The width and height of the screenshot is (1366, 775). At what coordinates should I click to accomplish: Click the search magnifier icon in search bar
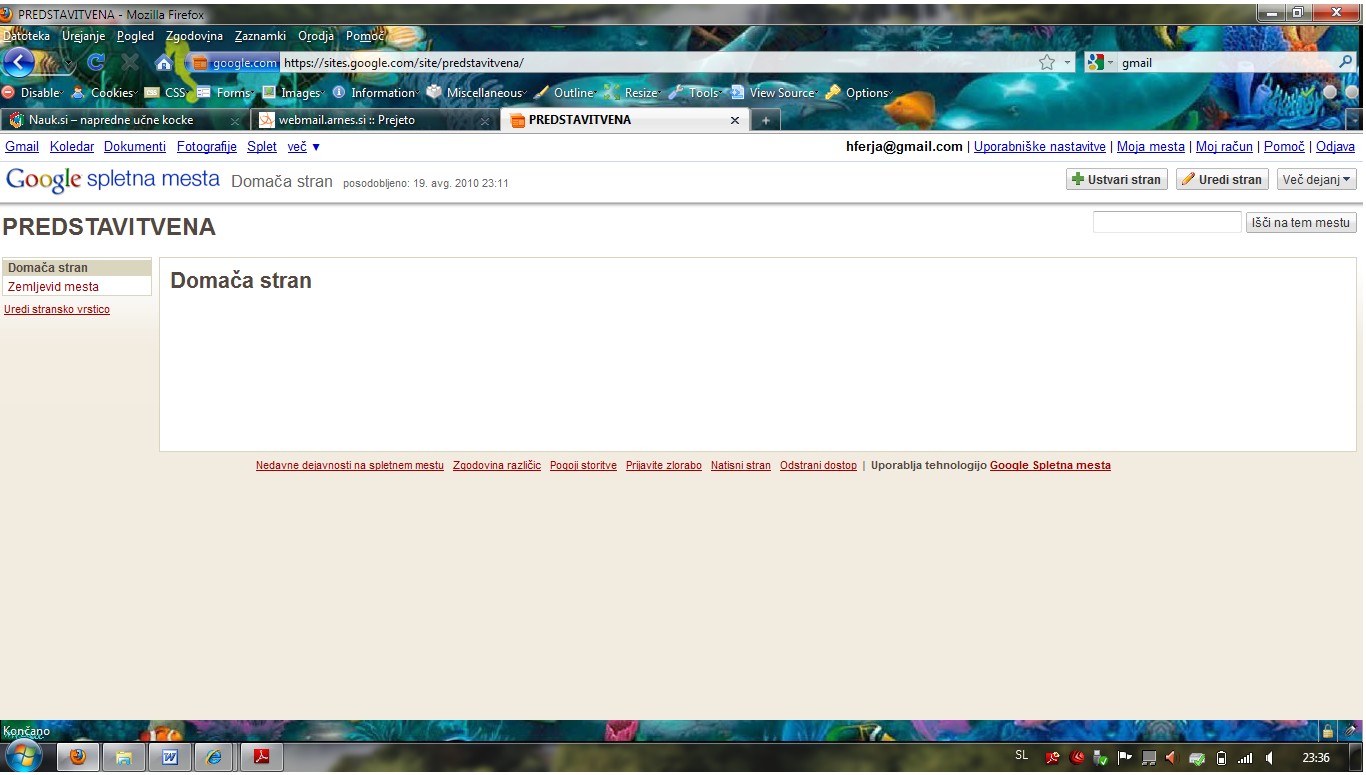point(1346,62)
